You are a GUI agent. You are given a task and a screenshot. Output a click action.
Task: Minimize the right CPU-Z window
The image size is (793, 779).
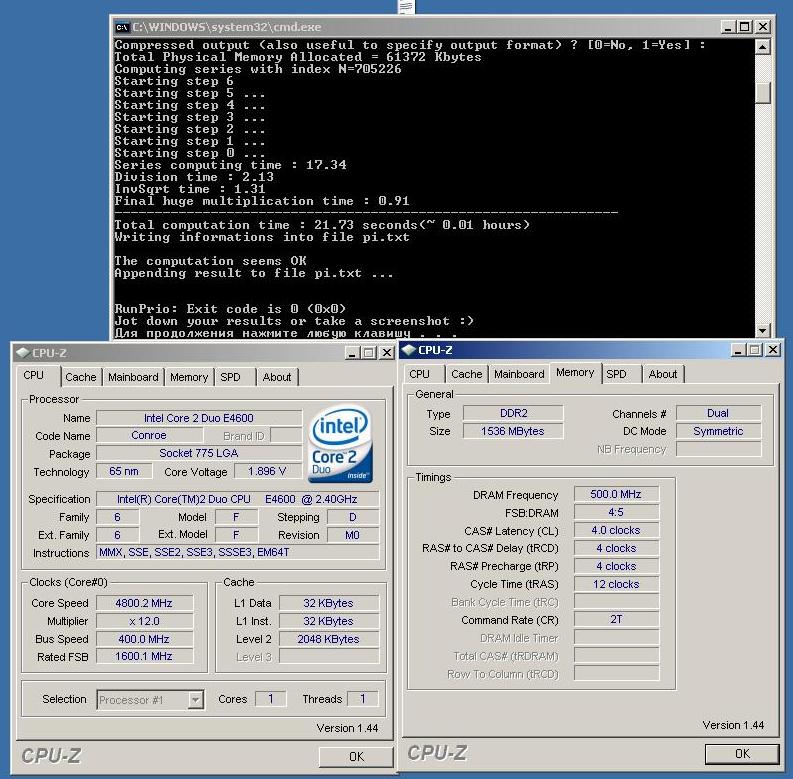pos(738,350)
